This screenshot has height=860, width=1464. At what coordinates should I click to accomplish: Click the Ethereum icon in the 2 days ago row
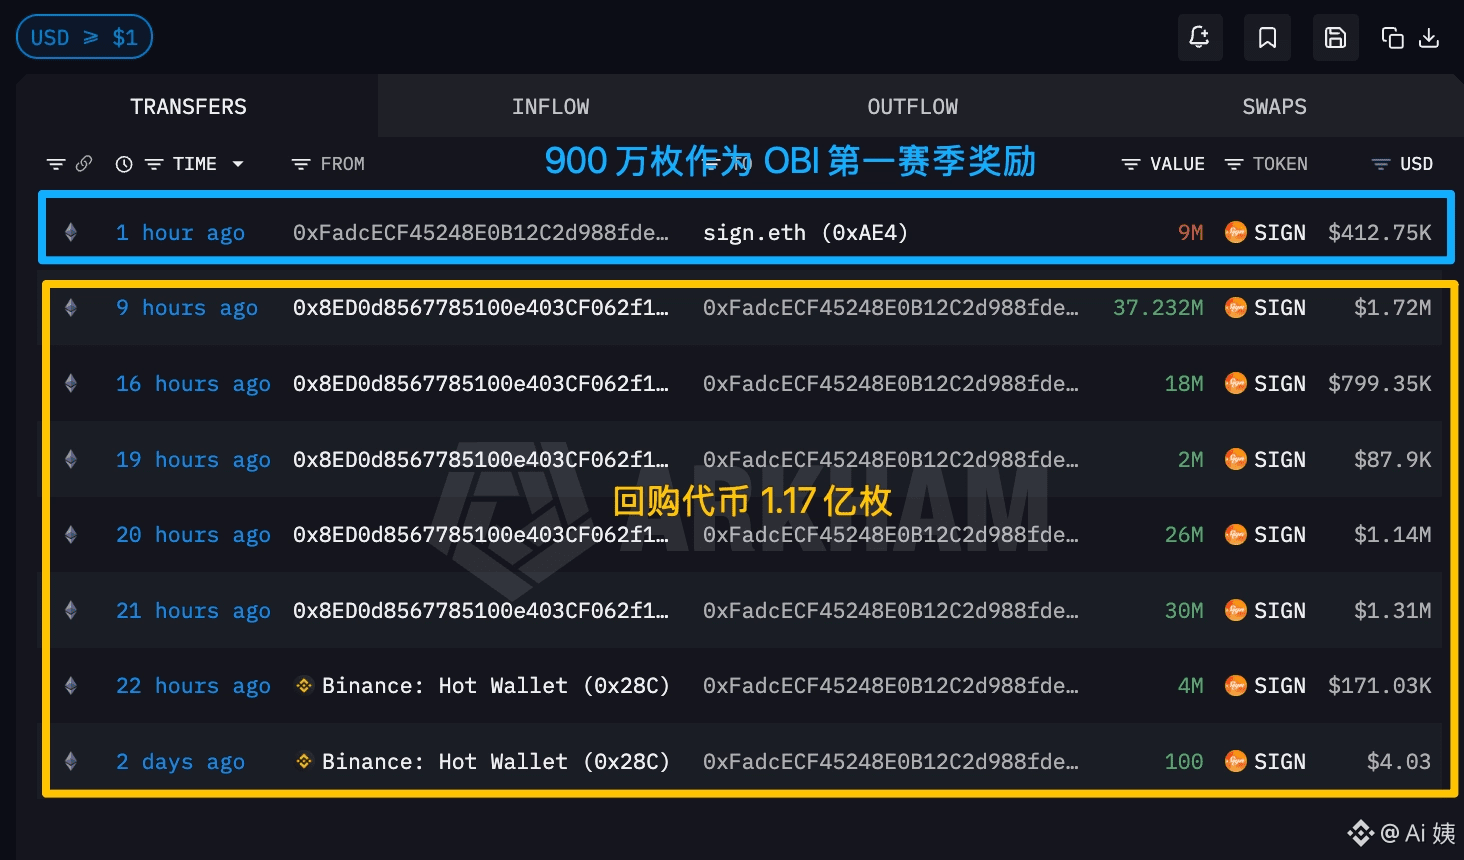click(71, 761)
